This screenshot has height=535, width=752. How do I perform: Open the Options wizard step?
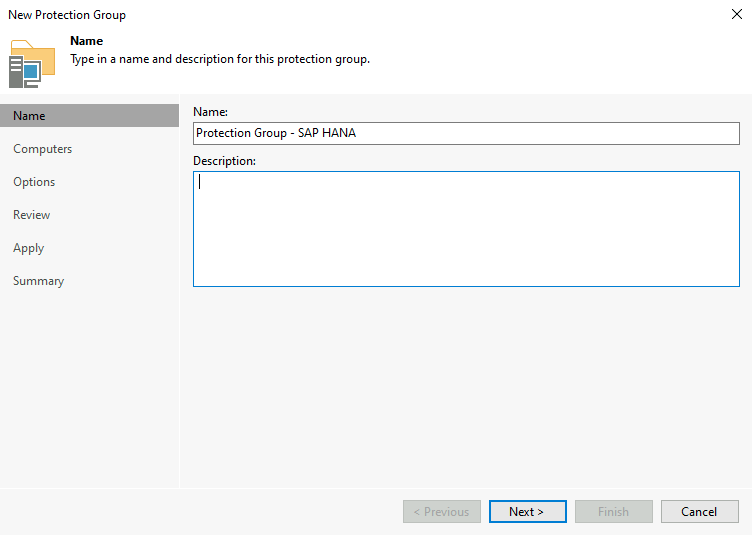click(x=34, y=182)
